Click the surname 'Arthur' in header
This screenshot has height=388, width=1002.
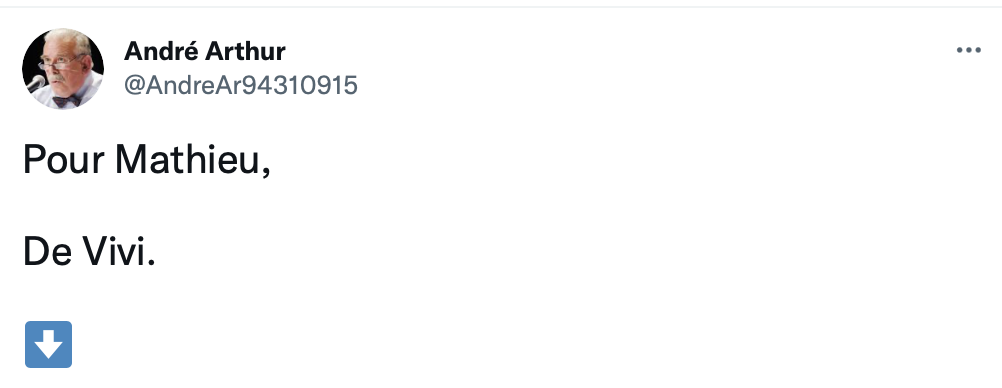click(x=246, y=51)
